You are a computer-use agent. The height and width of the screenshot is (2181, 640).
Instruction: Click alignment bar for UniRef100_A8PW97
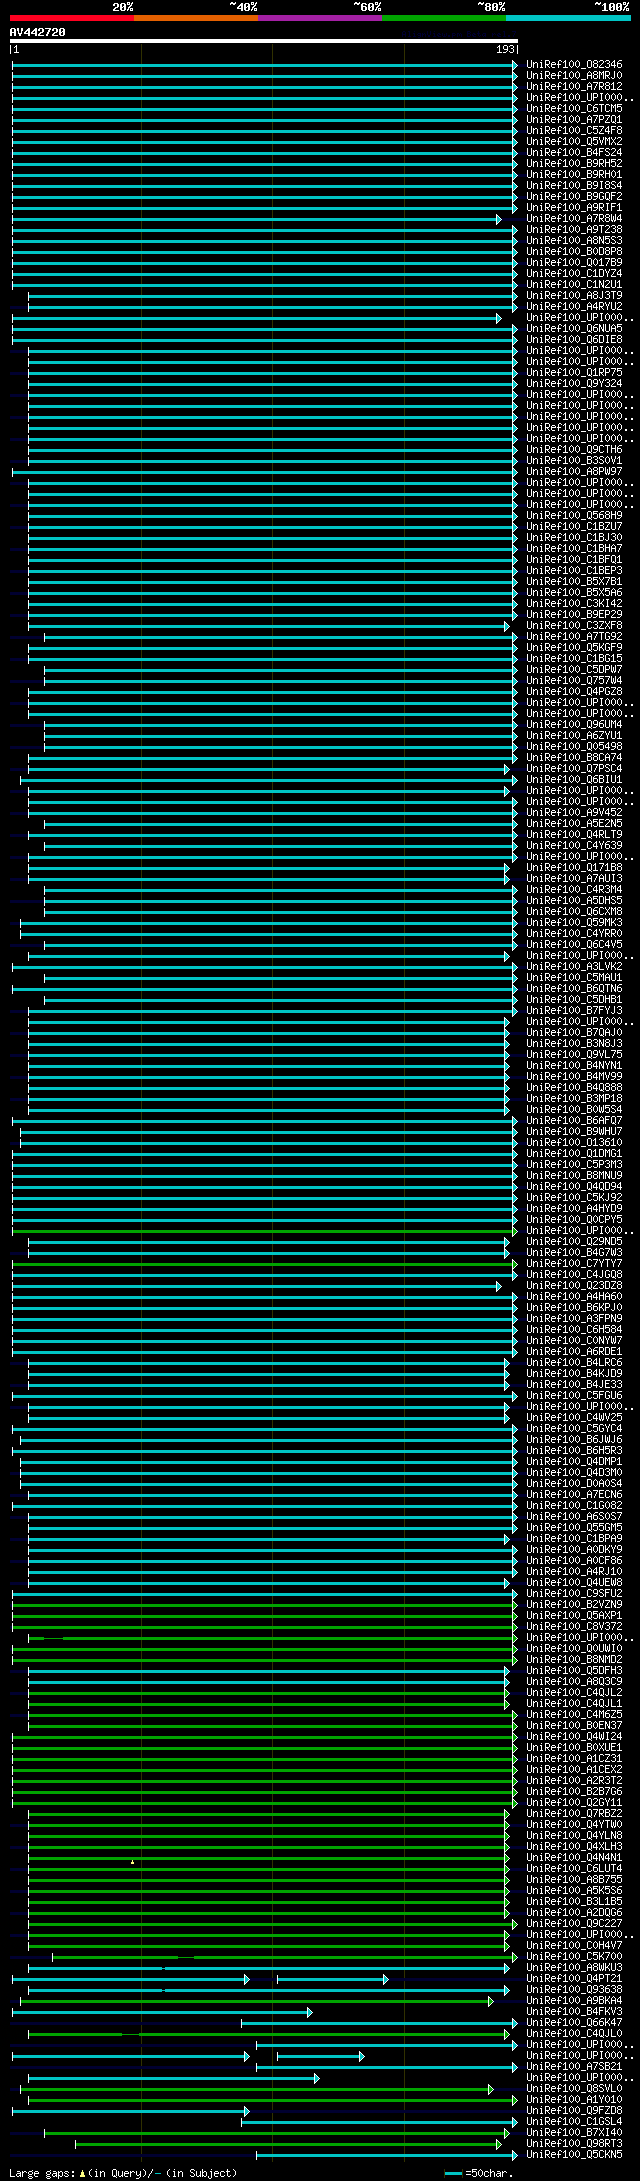[x=265, y=471]
